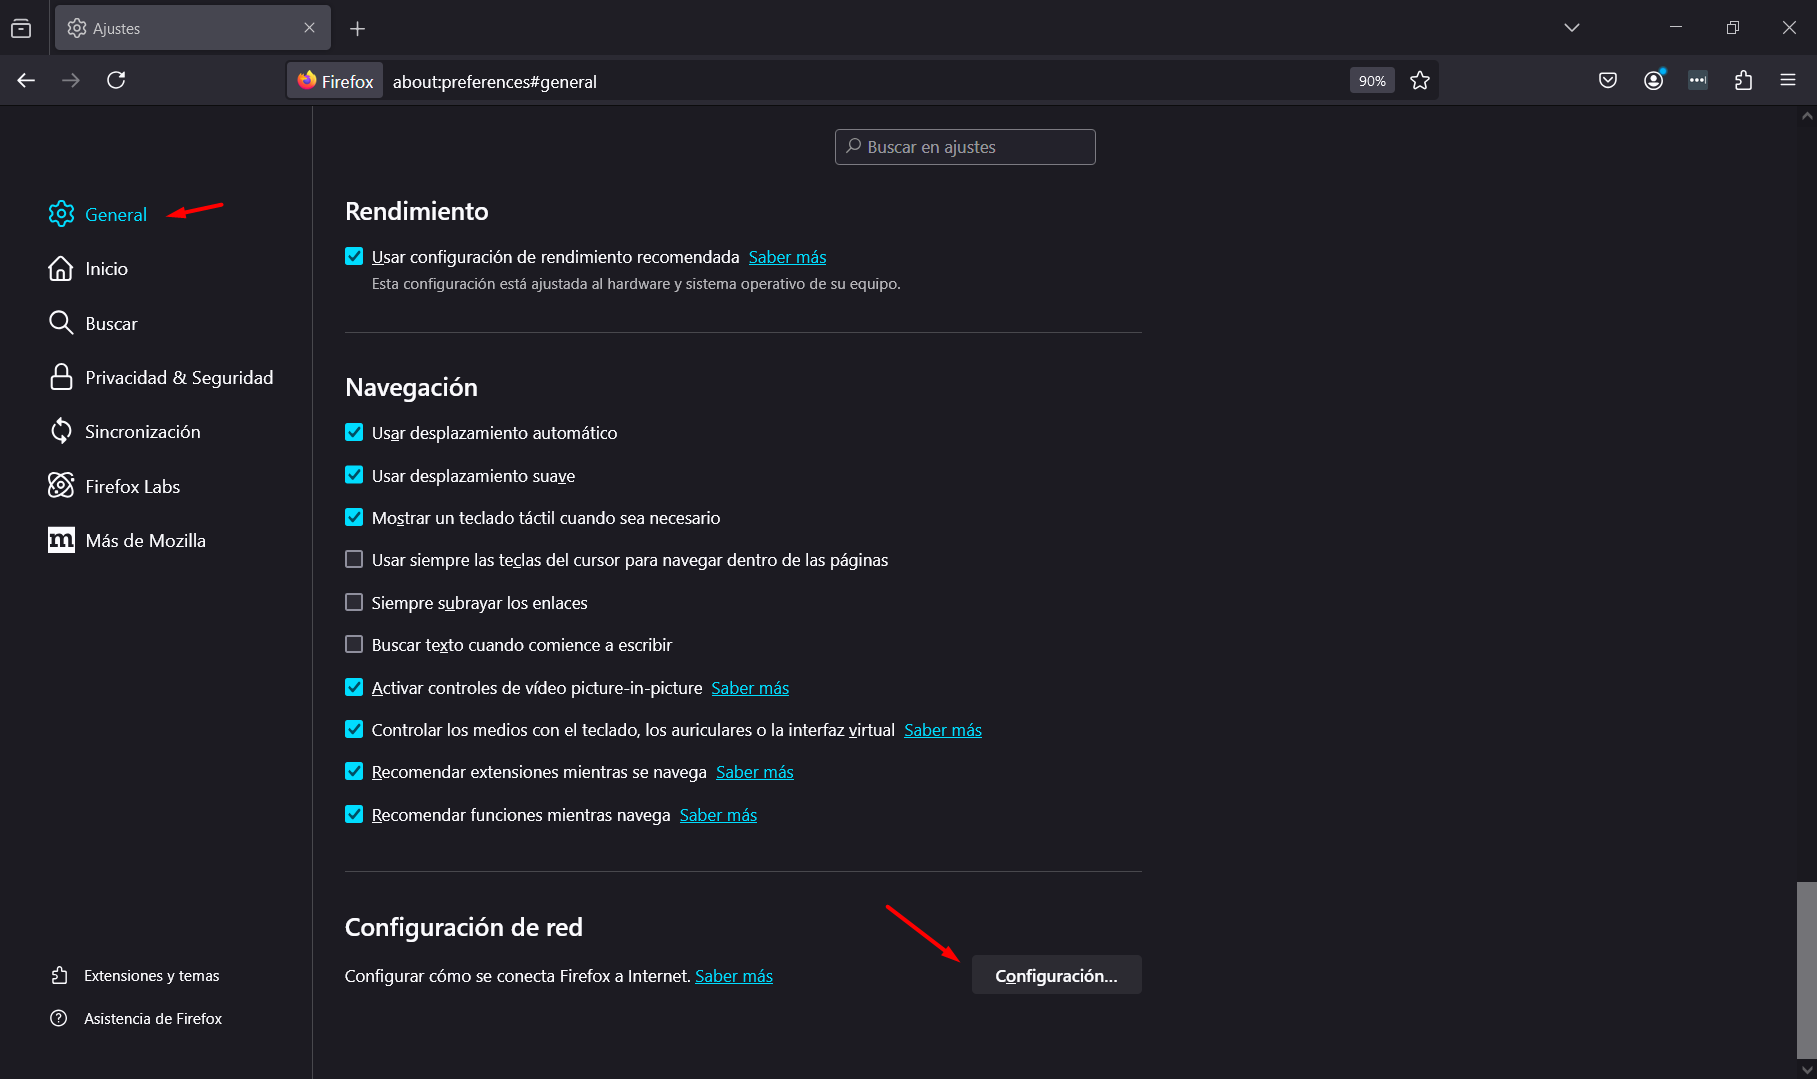Open Saber más for Recomendar funciones
This screenshot has height=1079, width=1817.
tap(718, 815)
